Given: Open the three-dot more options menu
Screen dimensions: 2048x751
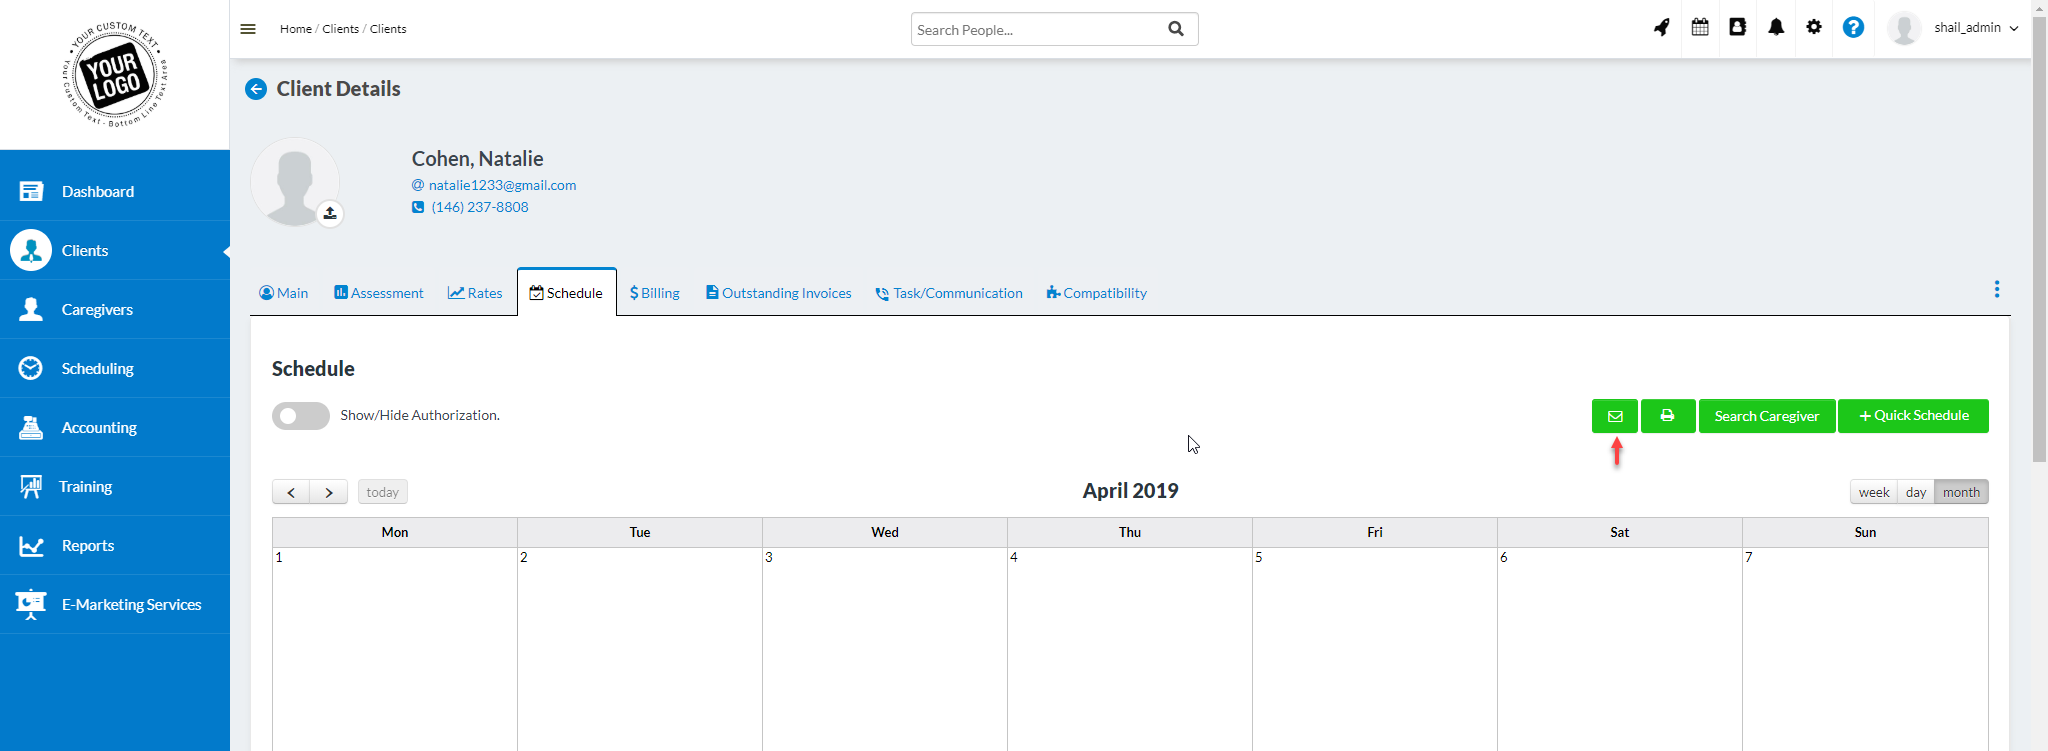Looking at the screenshot, I should point(1996,289).
